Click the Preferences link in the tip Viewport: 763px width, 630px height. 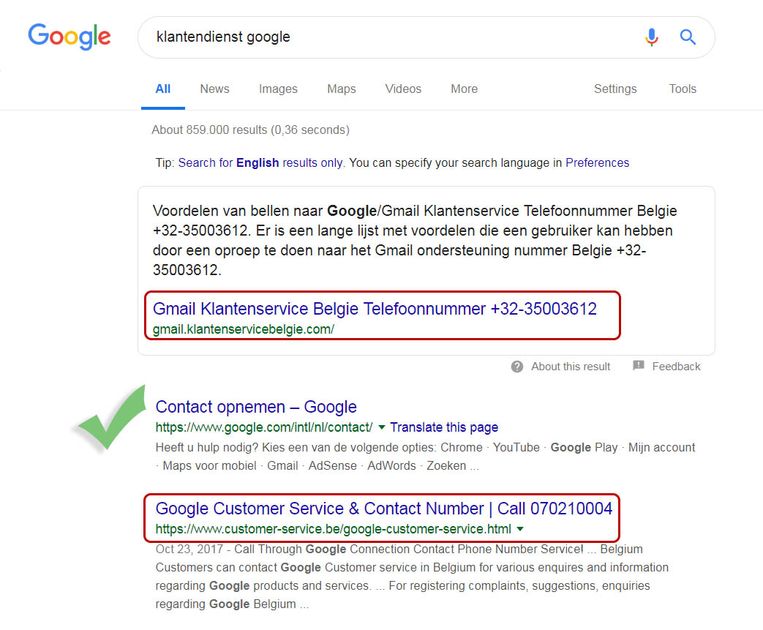(597, 162)
